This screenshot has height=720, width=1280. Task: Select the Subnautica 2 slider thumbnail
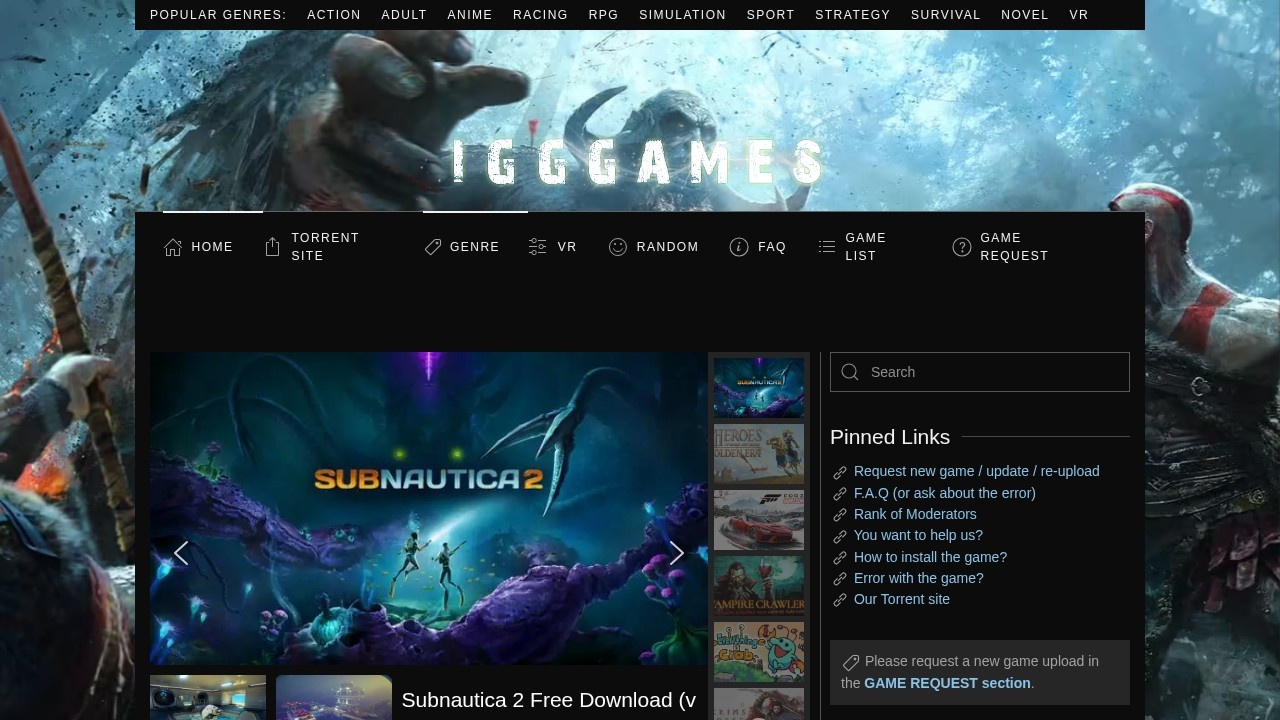click(759, 388)
